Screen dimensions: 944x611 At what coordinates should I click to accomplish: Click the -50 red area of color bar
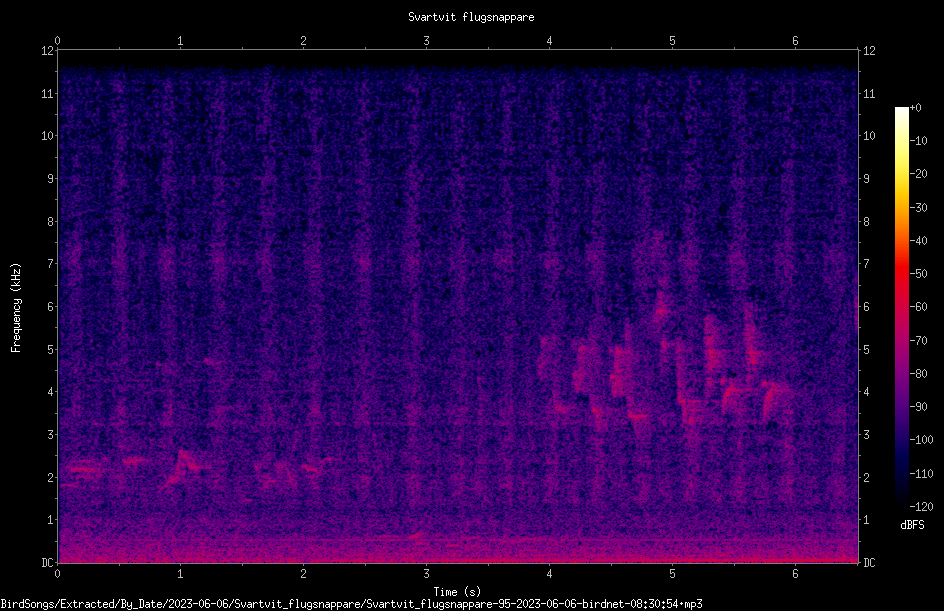901,274
